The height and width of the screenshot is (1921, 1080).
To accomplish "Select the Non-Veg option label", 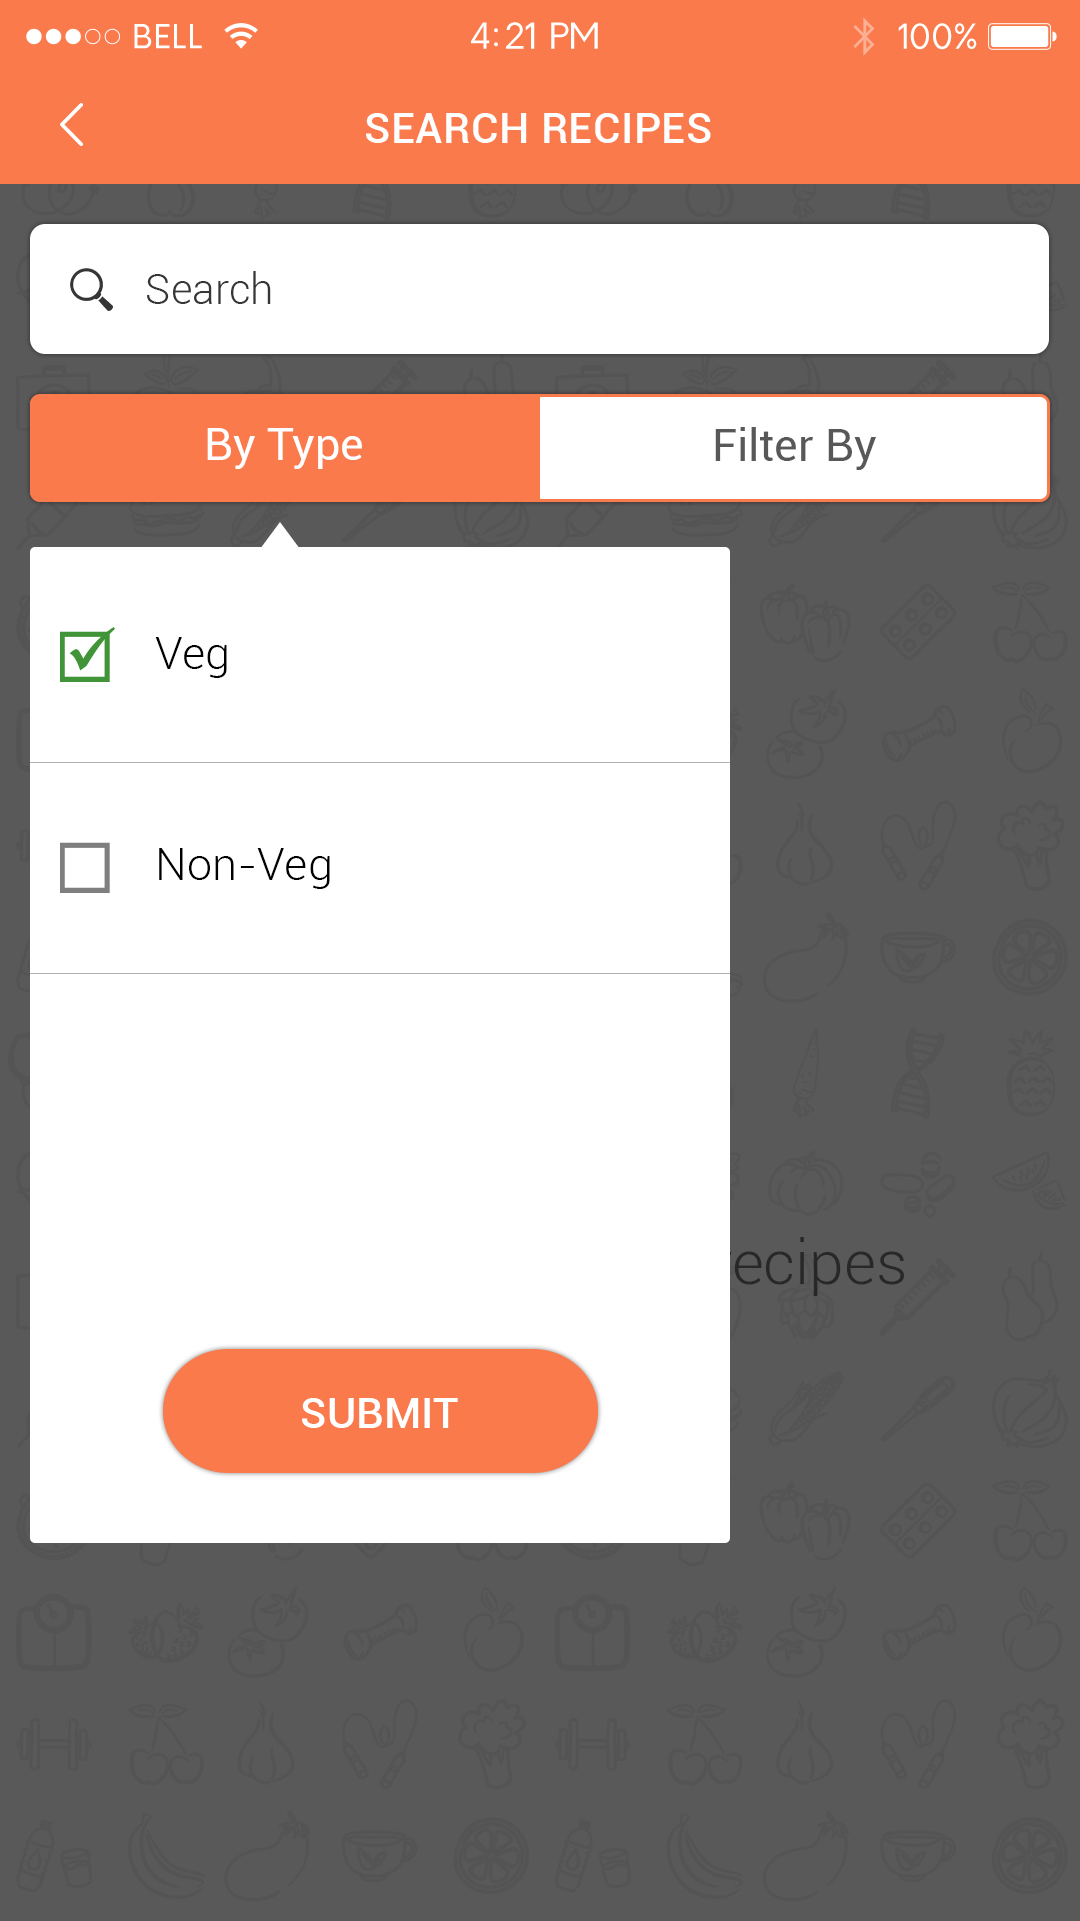I will pos(244,866).
